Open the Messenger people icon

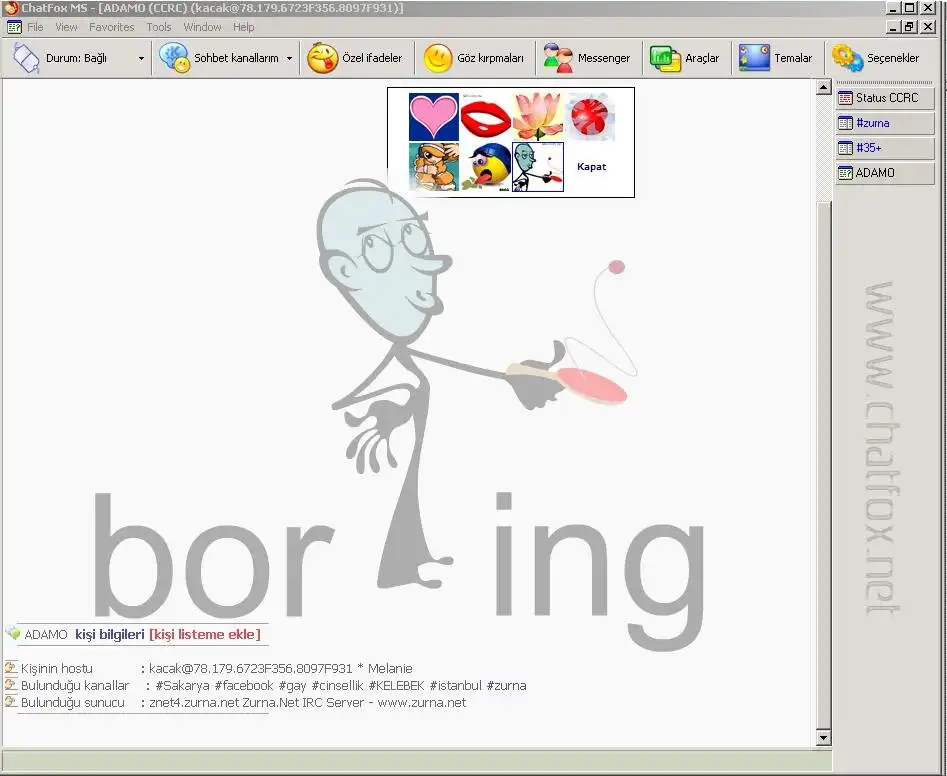point(557,58)
